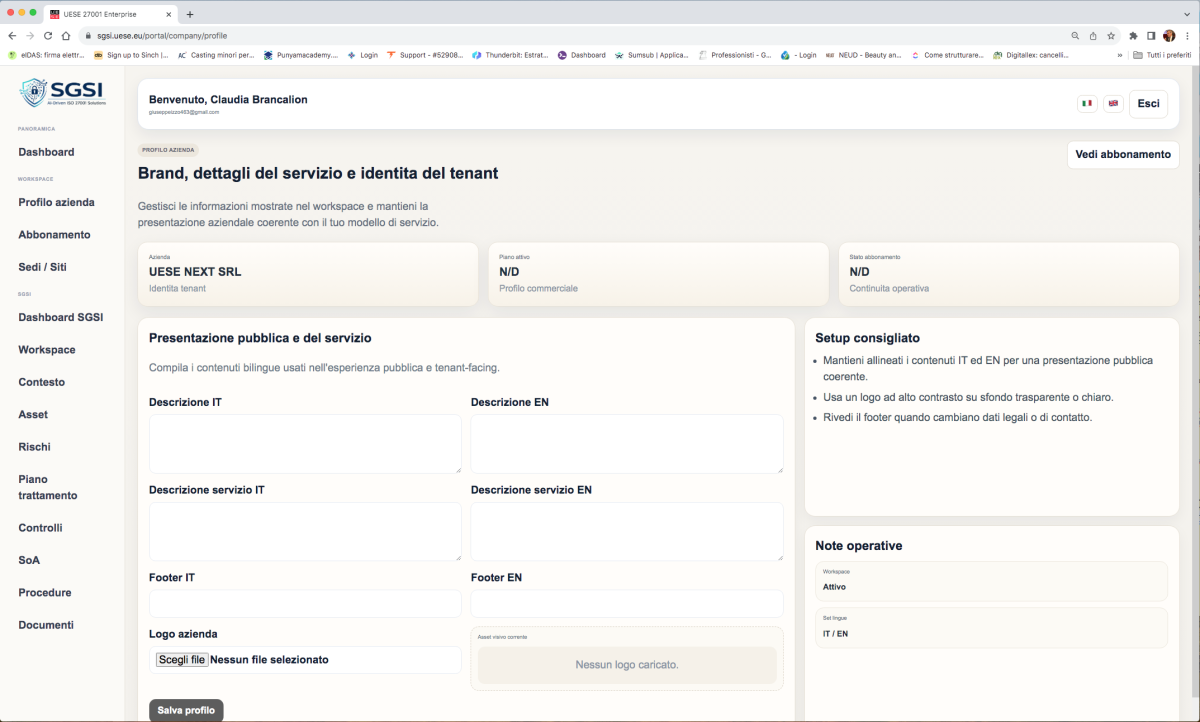Switch language with the UK flag icon
Image resolution: width=1200 pixels, height=722 pixels.
(x=1113, y=104)
